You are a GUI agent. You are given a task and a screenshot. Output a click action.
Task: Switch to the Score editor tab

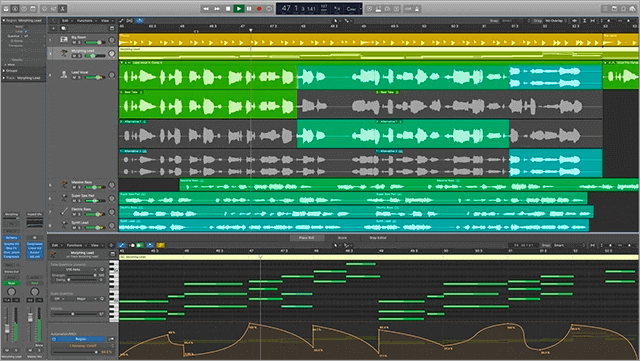pos(342,238)
